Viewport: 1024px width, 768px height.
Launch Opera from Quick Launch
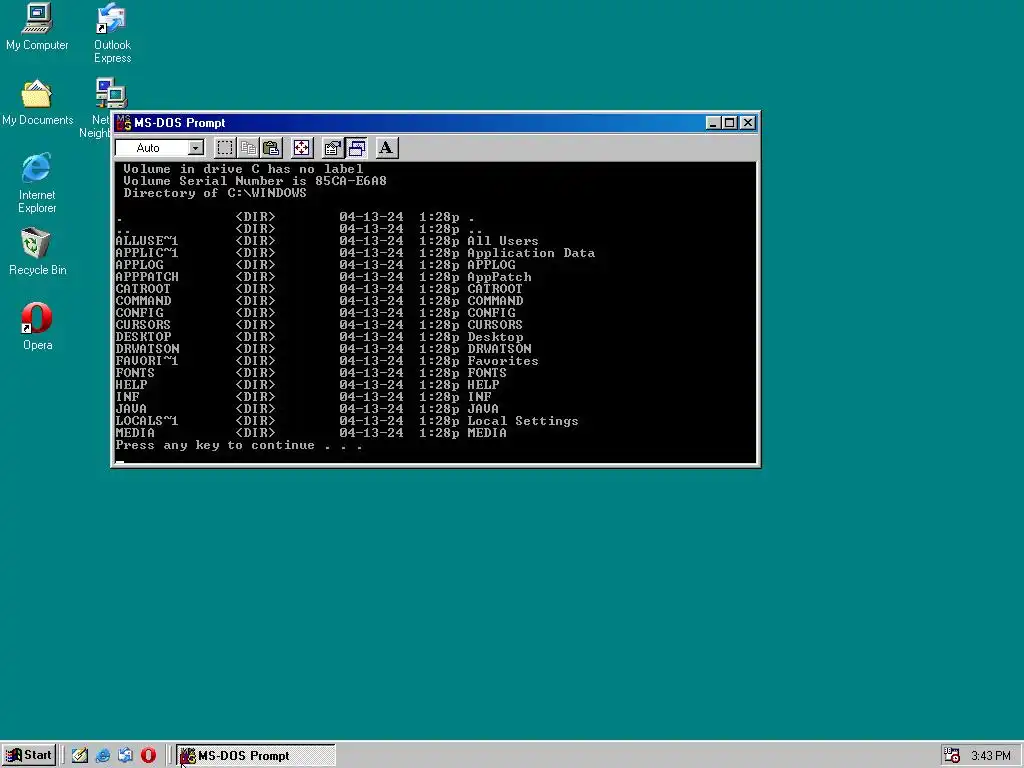[148, 756]
